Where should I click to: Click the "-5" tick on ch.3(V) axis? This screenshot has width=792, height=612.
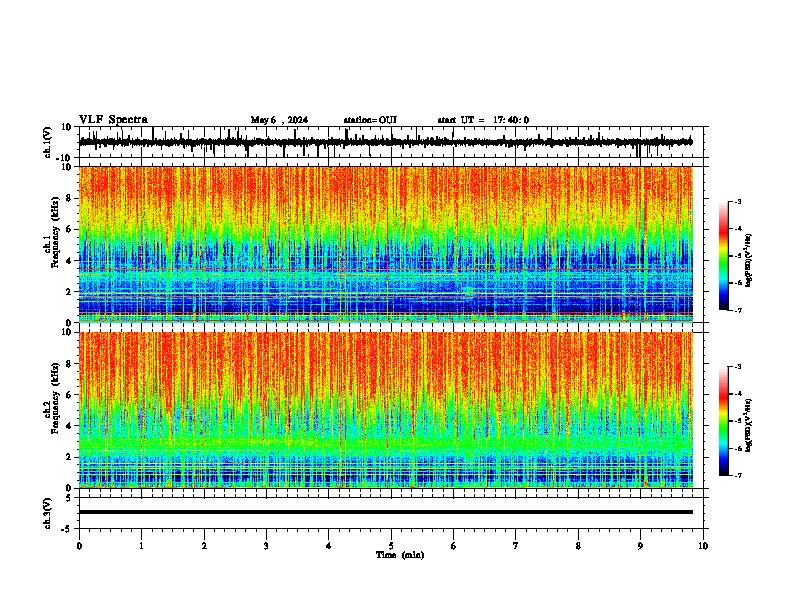(67, 529)
